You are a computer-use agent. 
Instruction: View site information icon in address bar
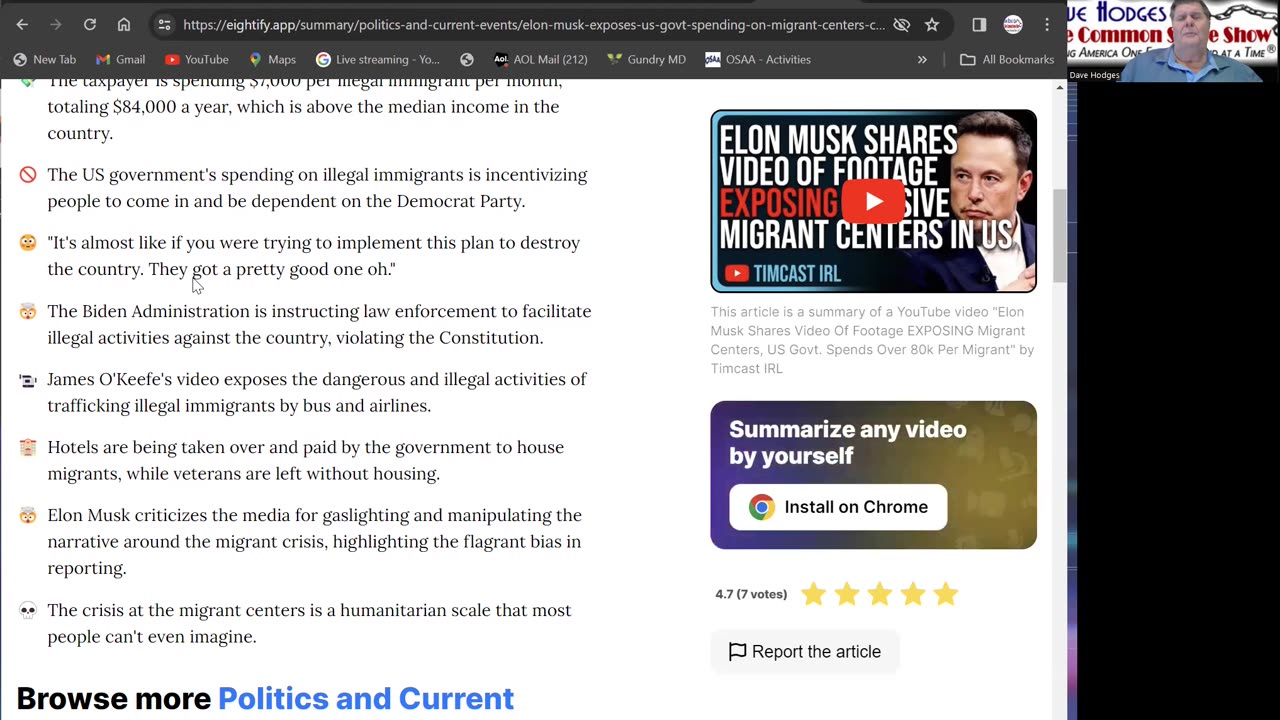(164, 24)
